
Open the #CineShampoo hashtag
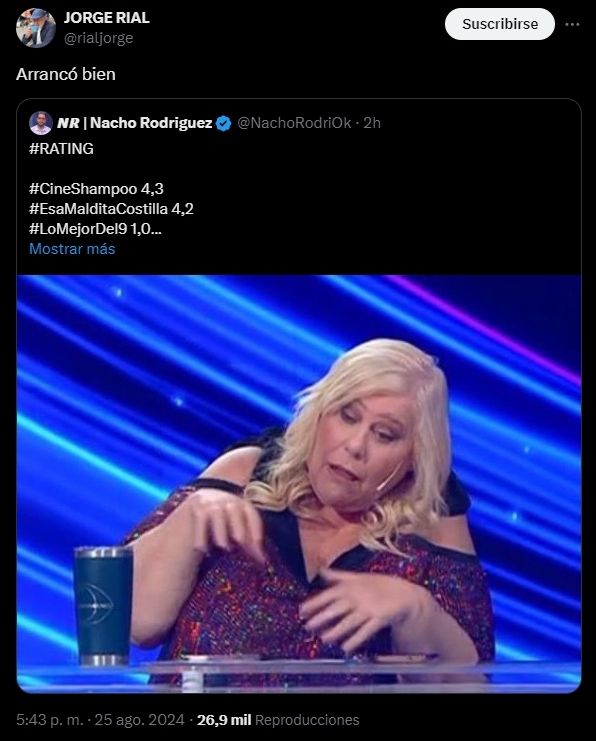[x=83, y=189]
